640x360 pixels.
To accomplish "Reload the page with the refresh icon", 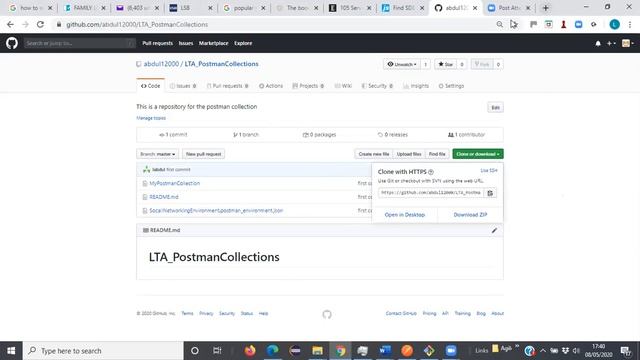I will 40,24.
